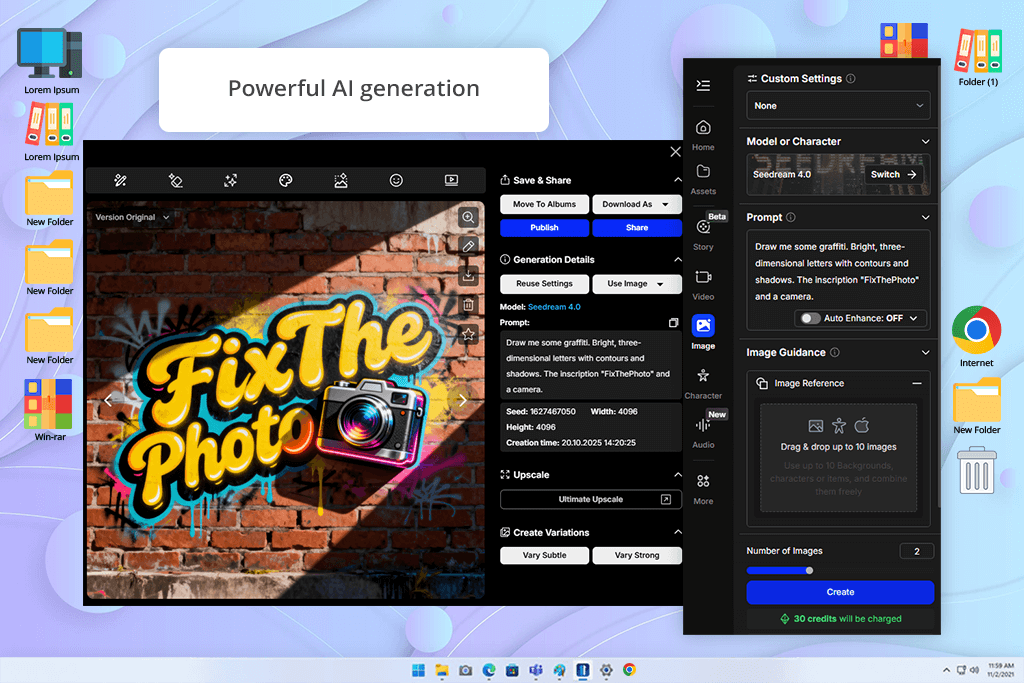Viewport: 1024px width, 683px height.
Task: Click the zoom magnifier on image
Action: pos(468,217)
